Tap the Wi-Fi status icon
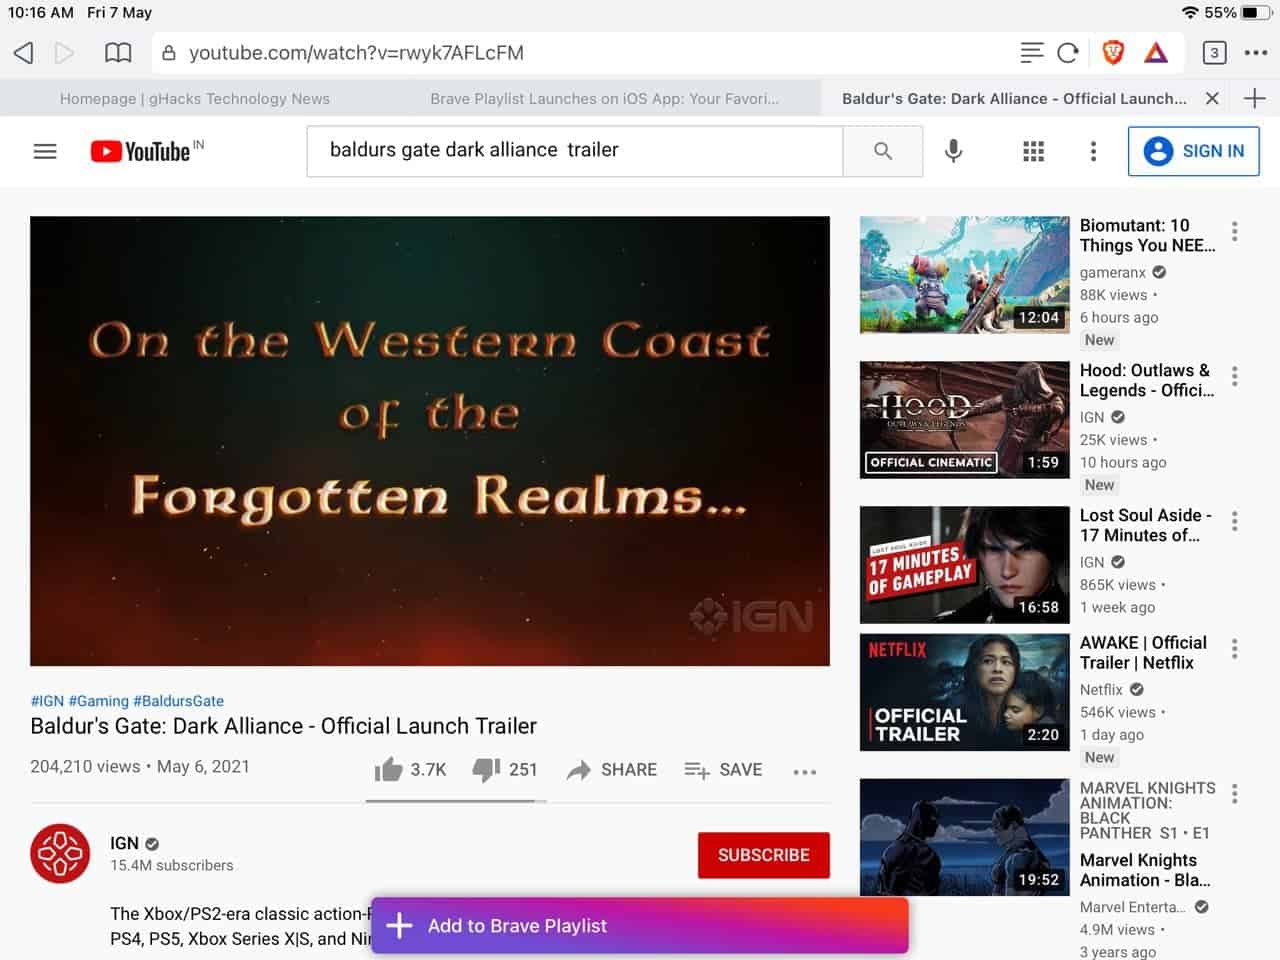This screenshot has height=960, width=1280. pyautogui.click(x=1190, y=13)
